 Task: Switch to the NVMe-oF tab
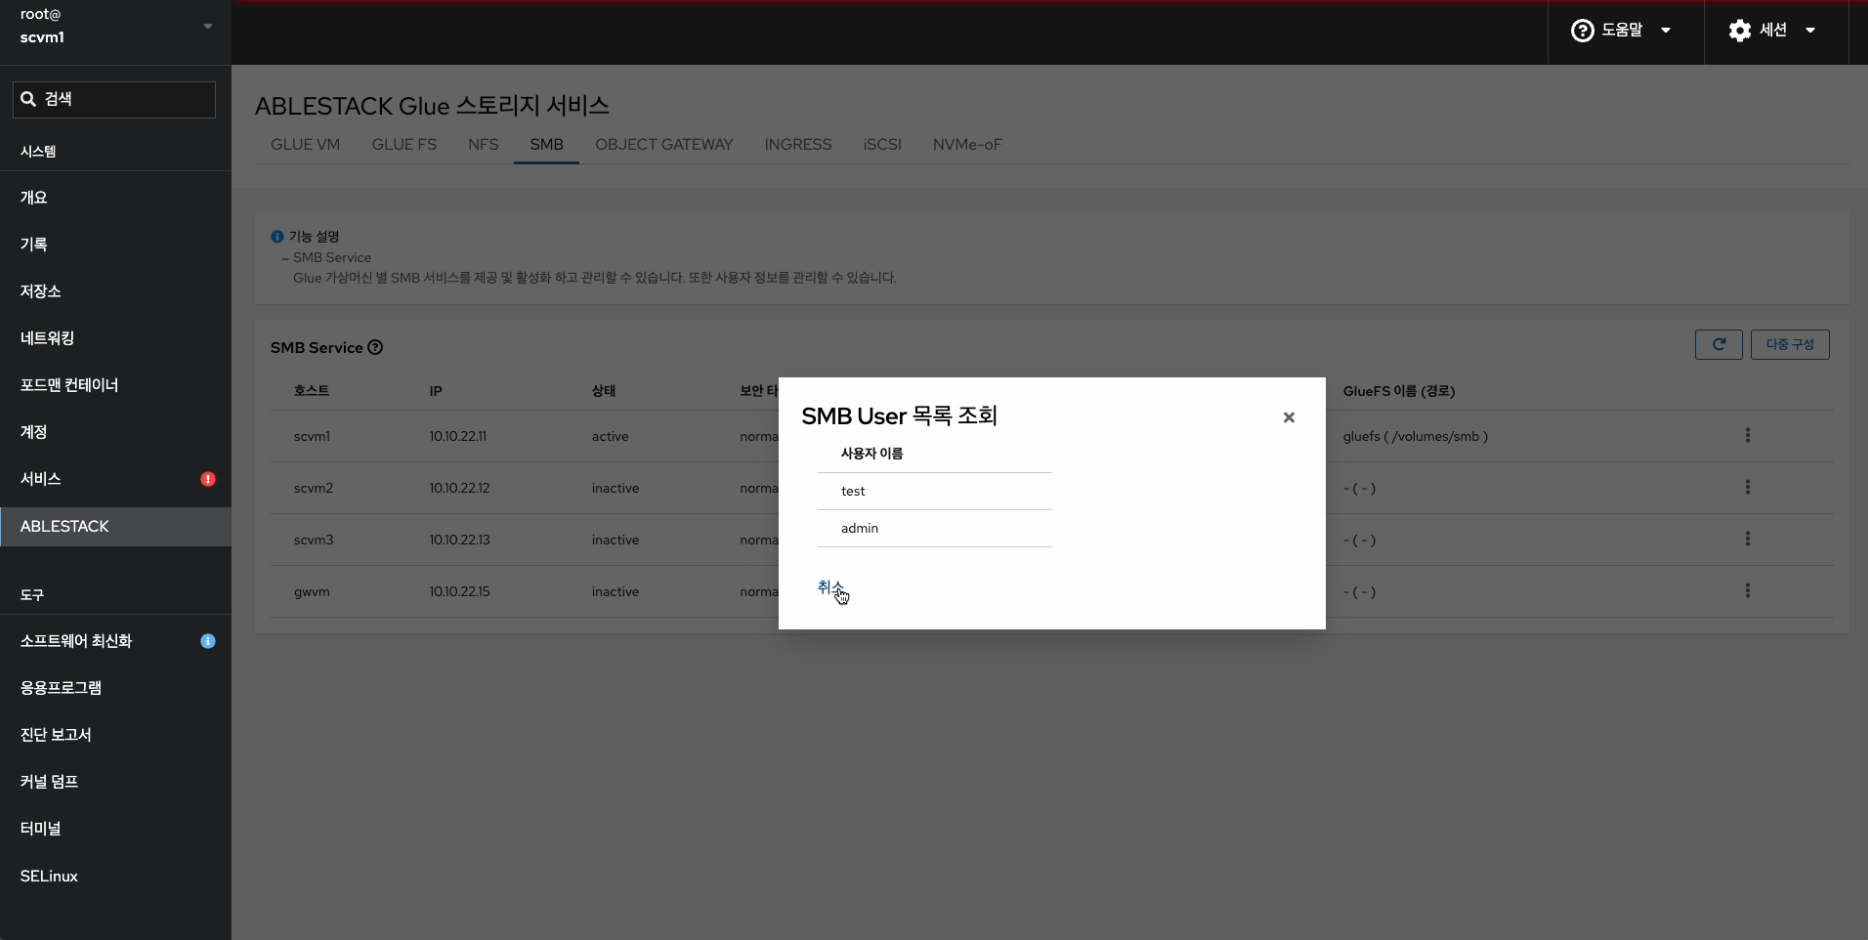pyautogui.click(x=967, y=145)
